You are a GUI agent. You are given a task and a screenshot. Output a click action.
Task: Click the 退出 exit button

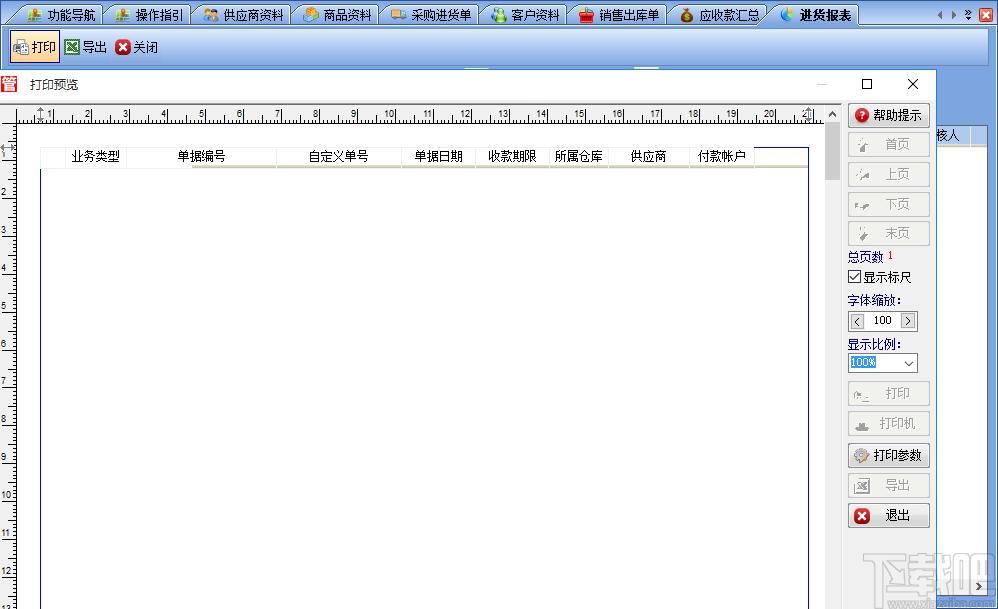[x=889, y=515]
